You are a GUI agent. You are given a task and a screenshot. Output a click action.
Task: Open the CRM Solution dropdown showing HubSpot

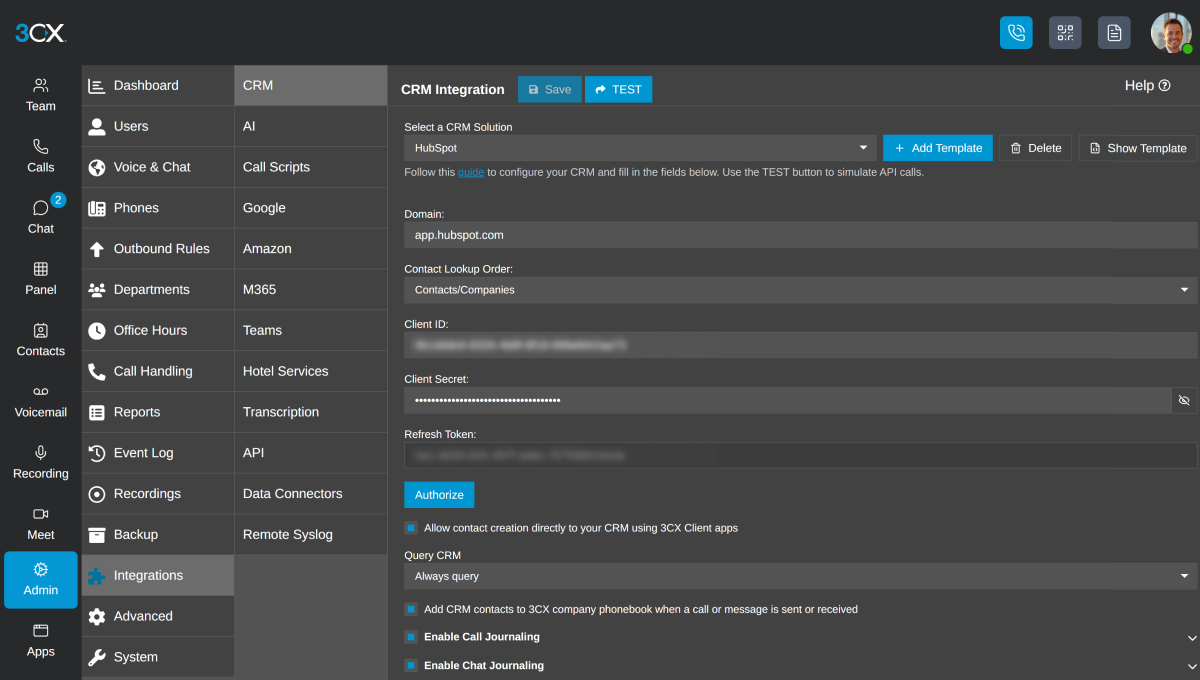click(x=640, y=148)
